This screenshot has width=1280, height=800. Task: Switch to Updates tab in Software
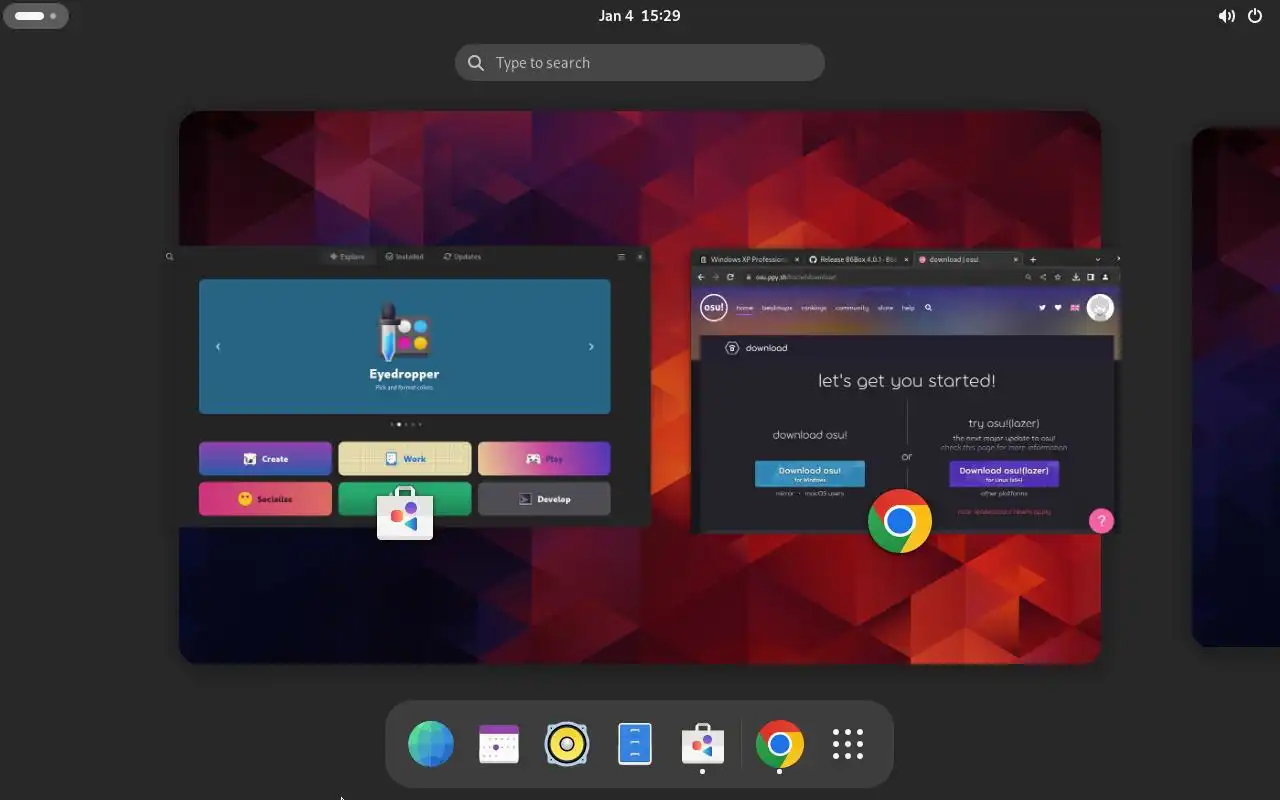(x=462, y=257)
